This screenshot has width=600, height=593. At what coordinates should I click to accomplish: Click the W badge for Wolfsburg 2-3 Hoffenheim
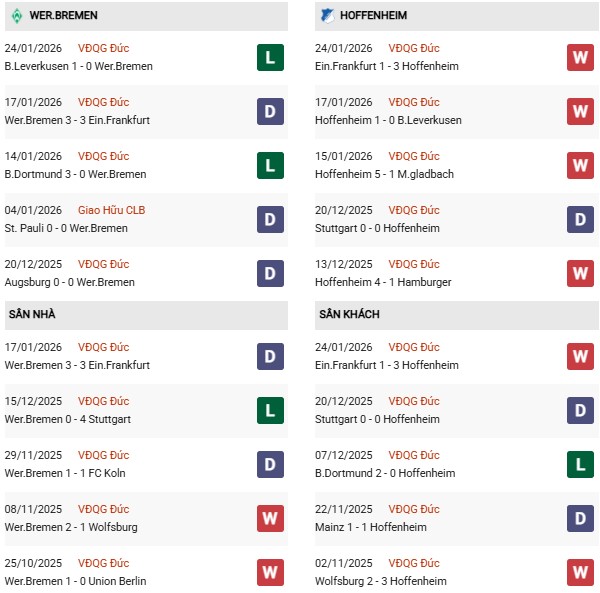click(580, 572)
